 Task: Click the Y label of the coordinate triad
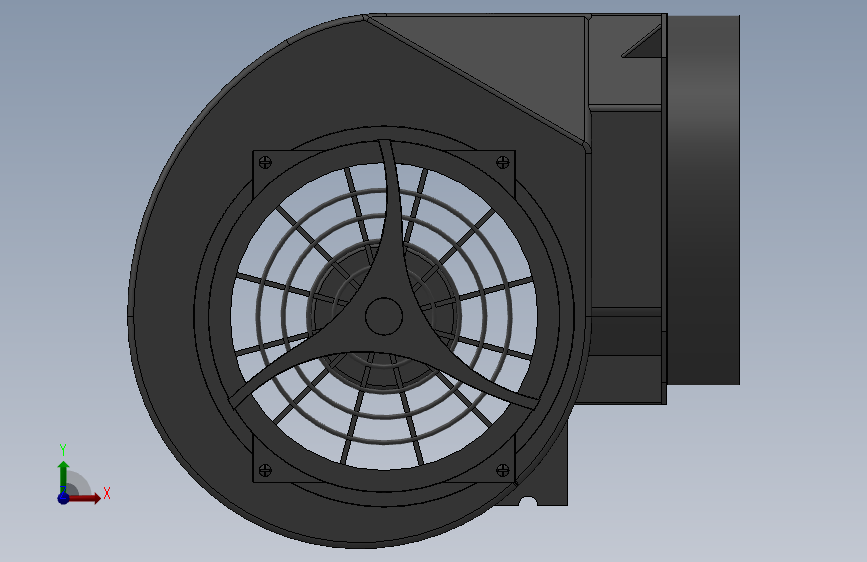click(x=63, y=450)
